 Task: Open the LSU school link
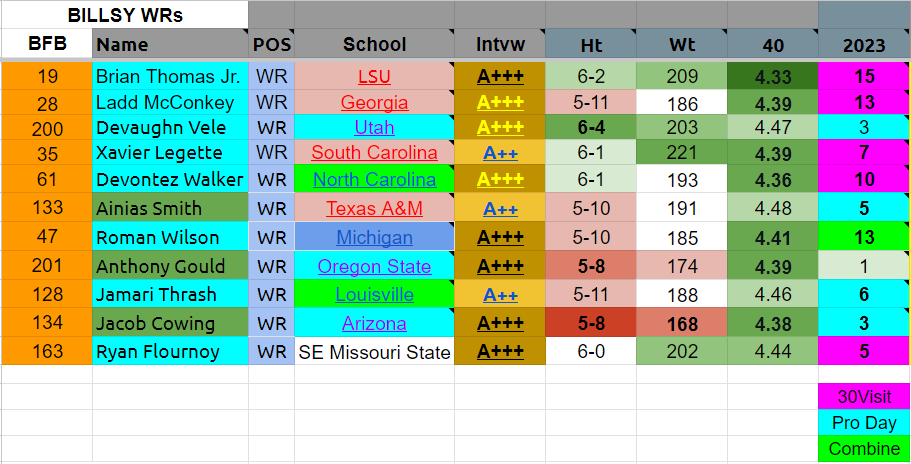click(x=374, y=76)
